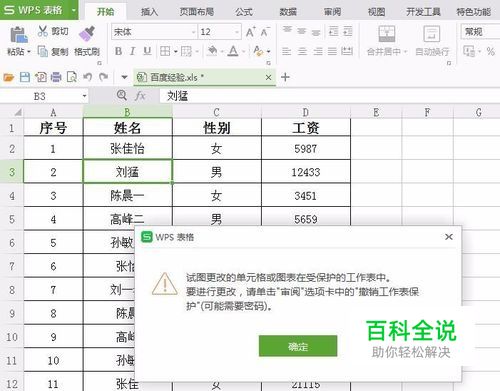The width and height of the screenshot is (500, 391).
Task: Click the increase indent icon
Action: coord(348,31)
